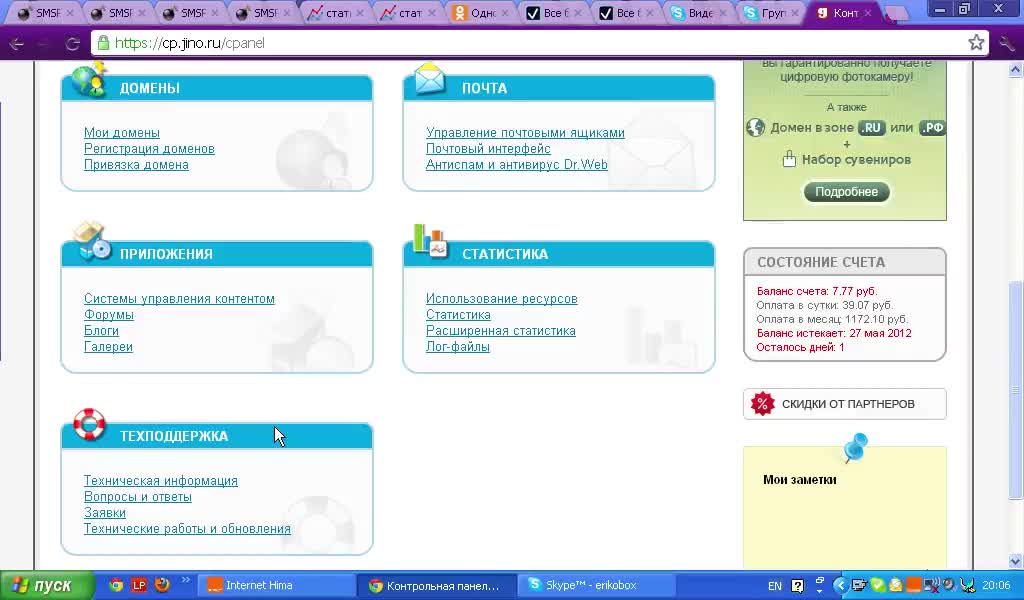Click the address bar URL field
Screen dimensions: 1024x600
500,43
